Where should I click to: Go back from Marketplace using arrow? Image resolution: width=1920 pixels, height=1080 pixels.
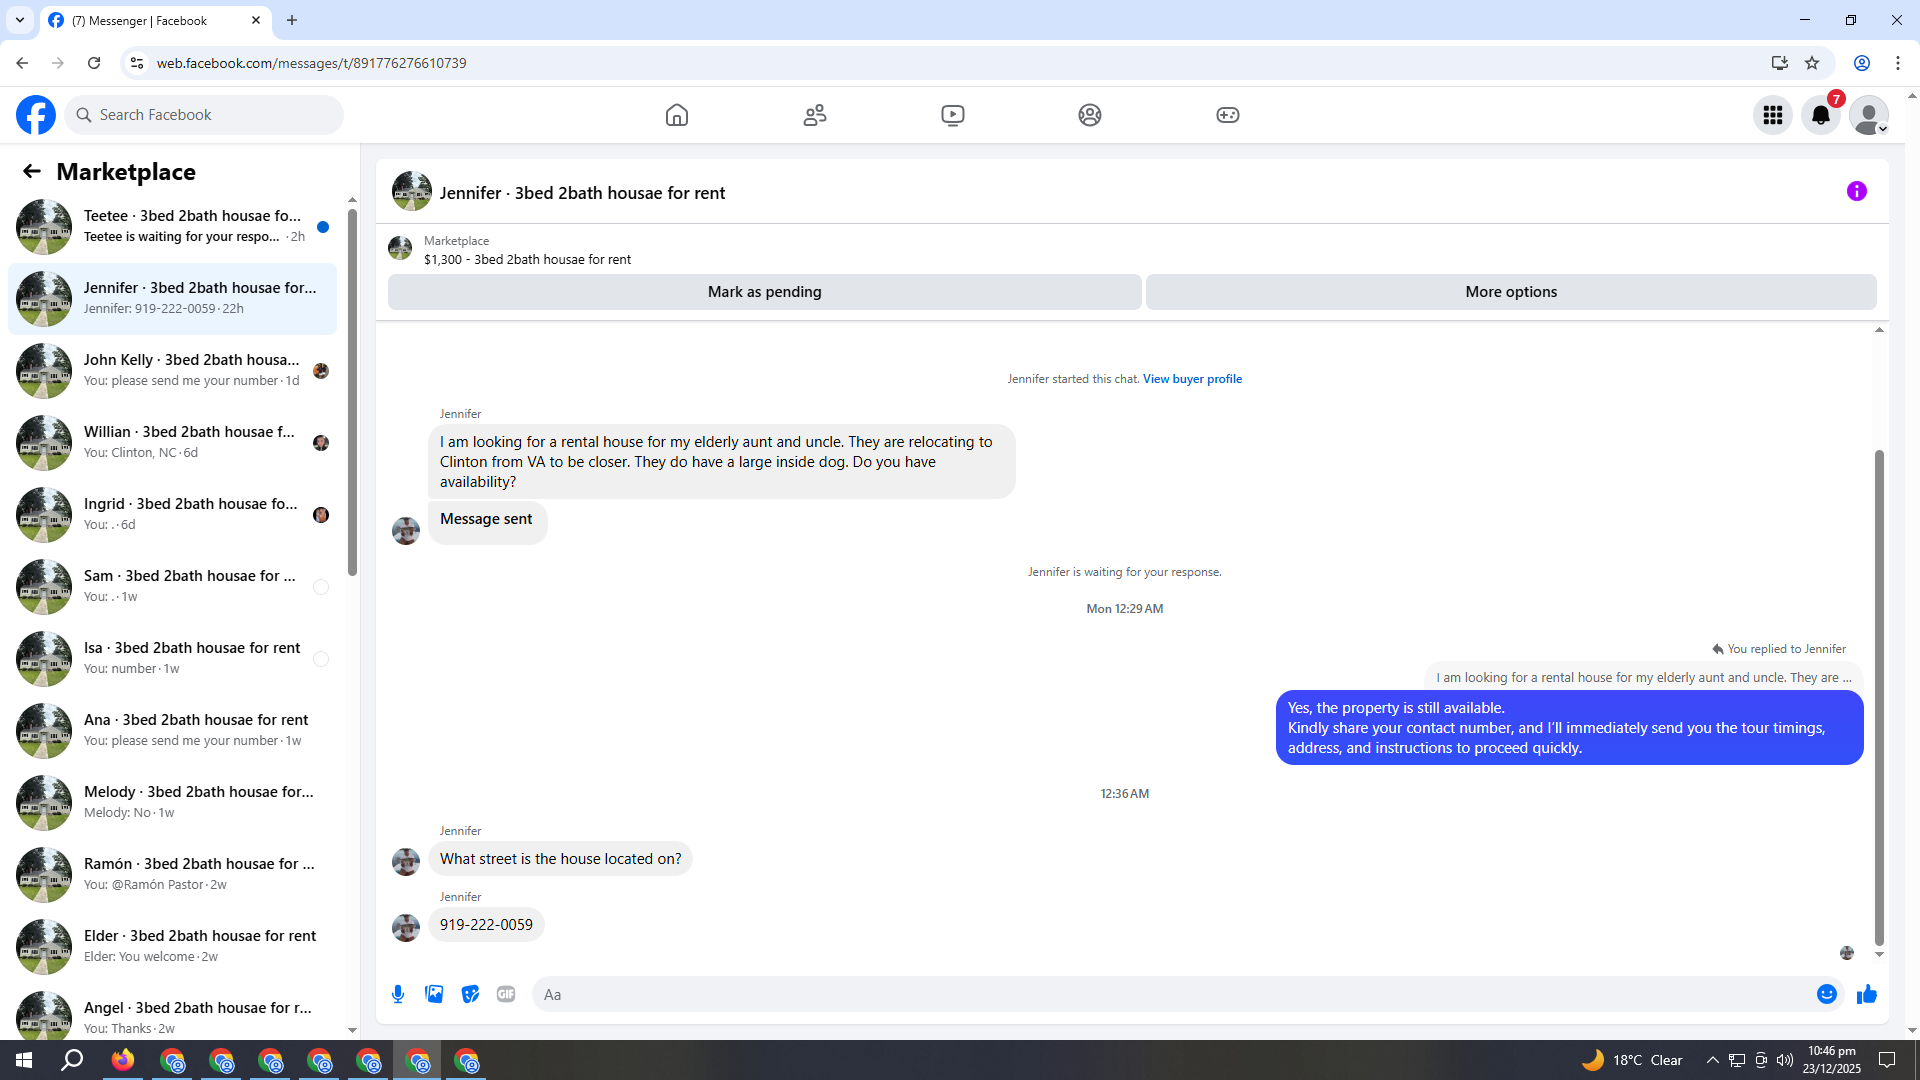[32, 171]
